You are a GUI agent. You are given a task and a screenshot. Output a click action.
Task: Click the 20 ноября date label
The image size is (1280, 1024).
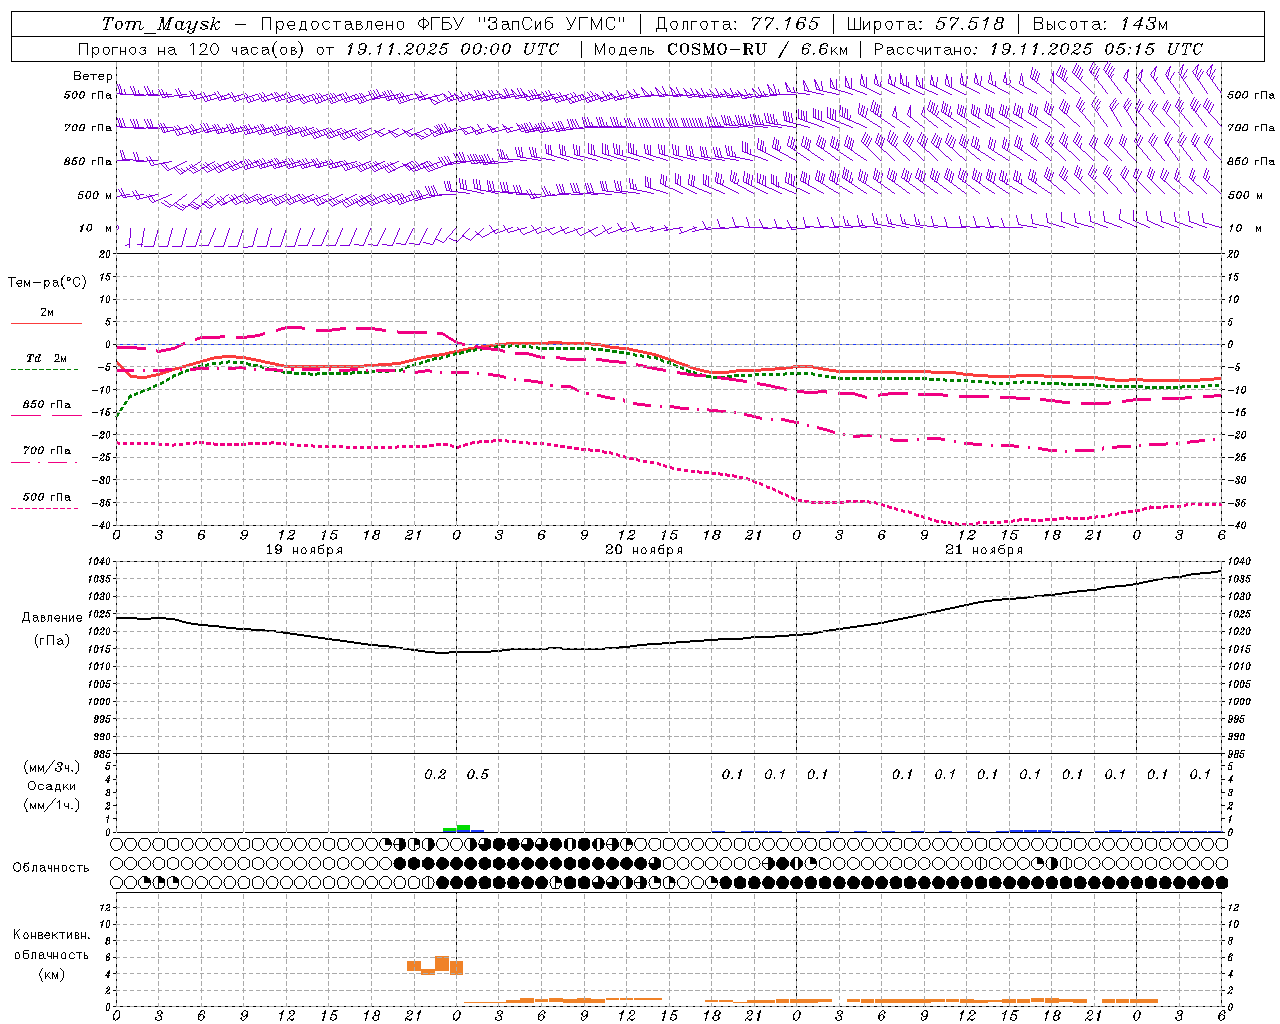coord(644,550)
